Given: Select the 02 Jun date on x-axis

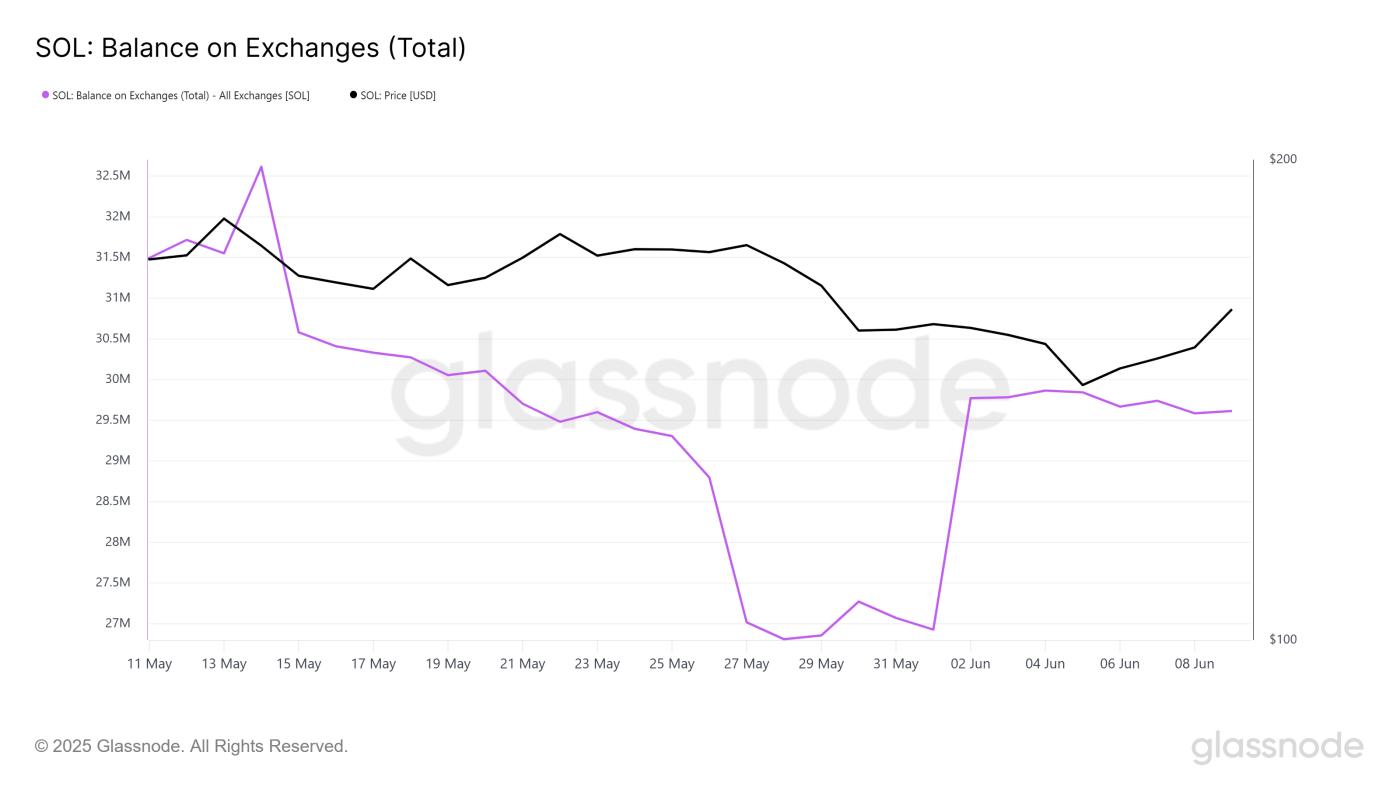Looking at the screenshot, I should [x=970, y=664].
